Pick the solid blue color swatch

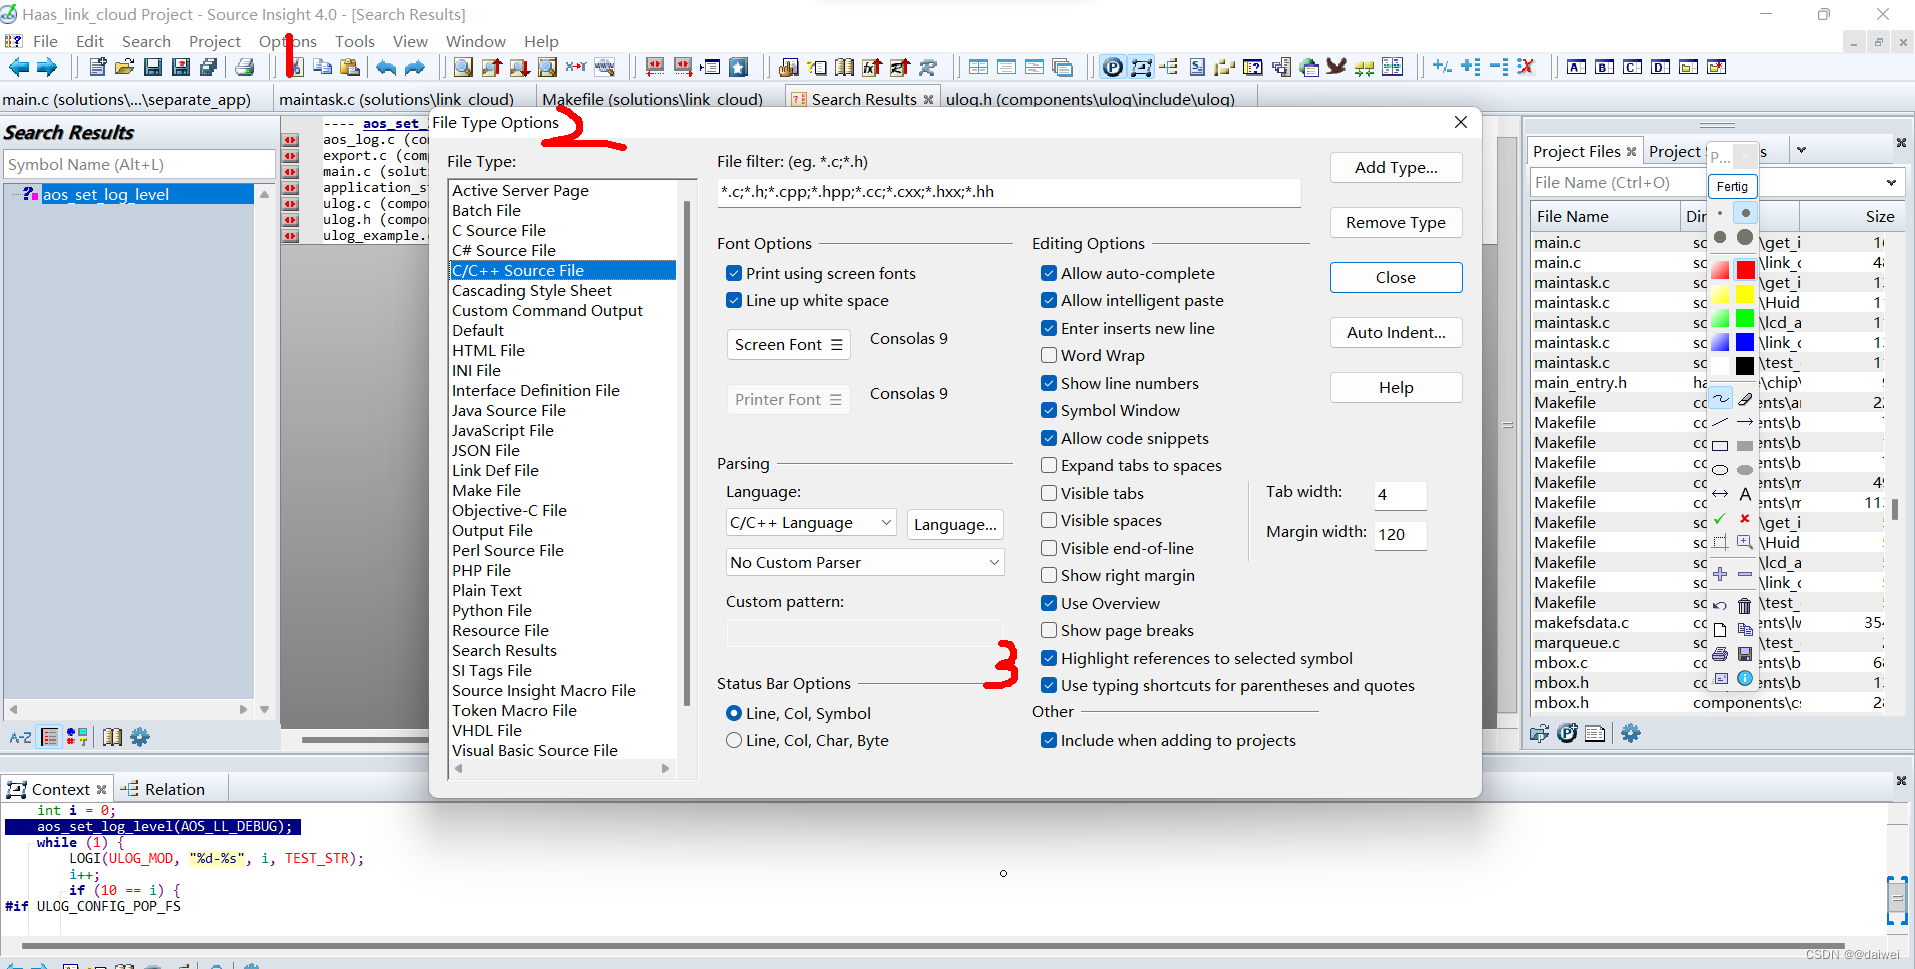pyautogui.click(x=1745, y=342)
